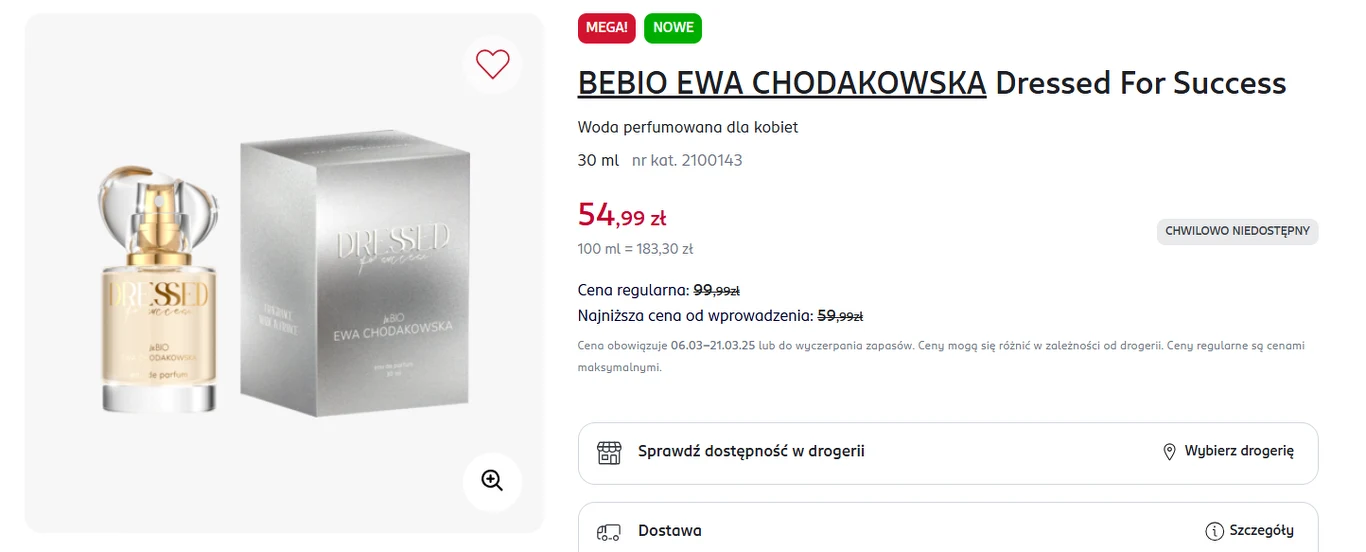Click the 54,99 zł promotional price
Viewport: 1366px width, 552px height.
[622, 215]
